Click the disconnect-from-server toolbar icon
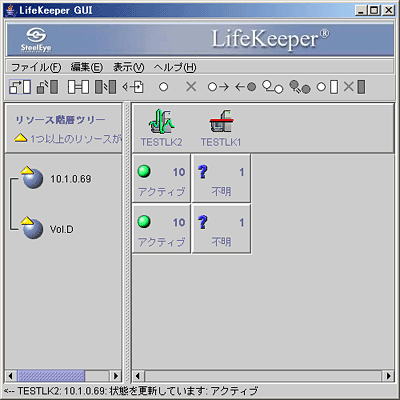 (47, 87)
